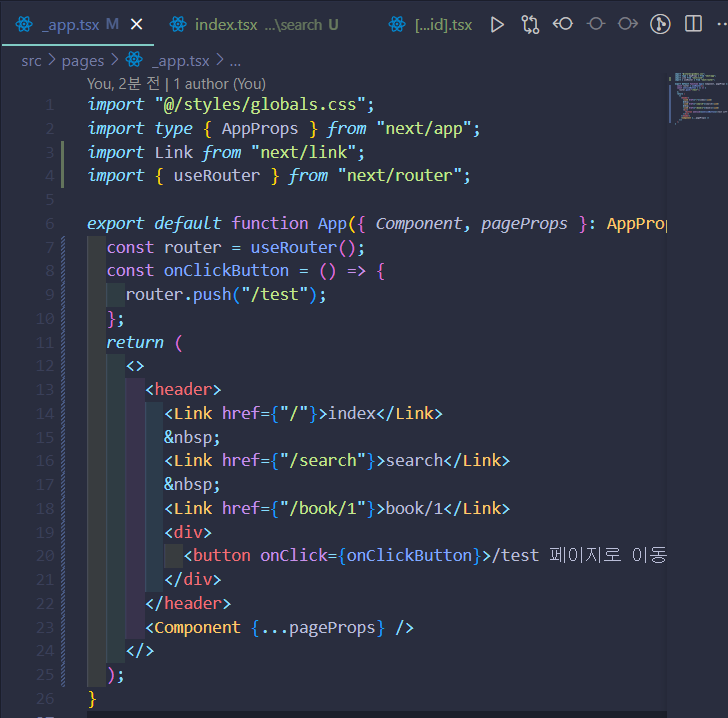Click the _app.tsx breadcrumb item
This screenshot has height=718, width=728.
point(168,60)
